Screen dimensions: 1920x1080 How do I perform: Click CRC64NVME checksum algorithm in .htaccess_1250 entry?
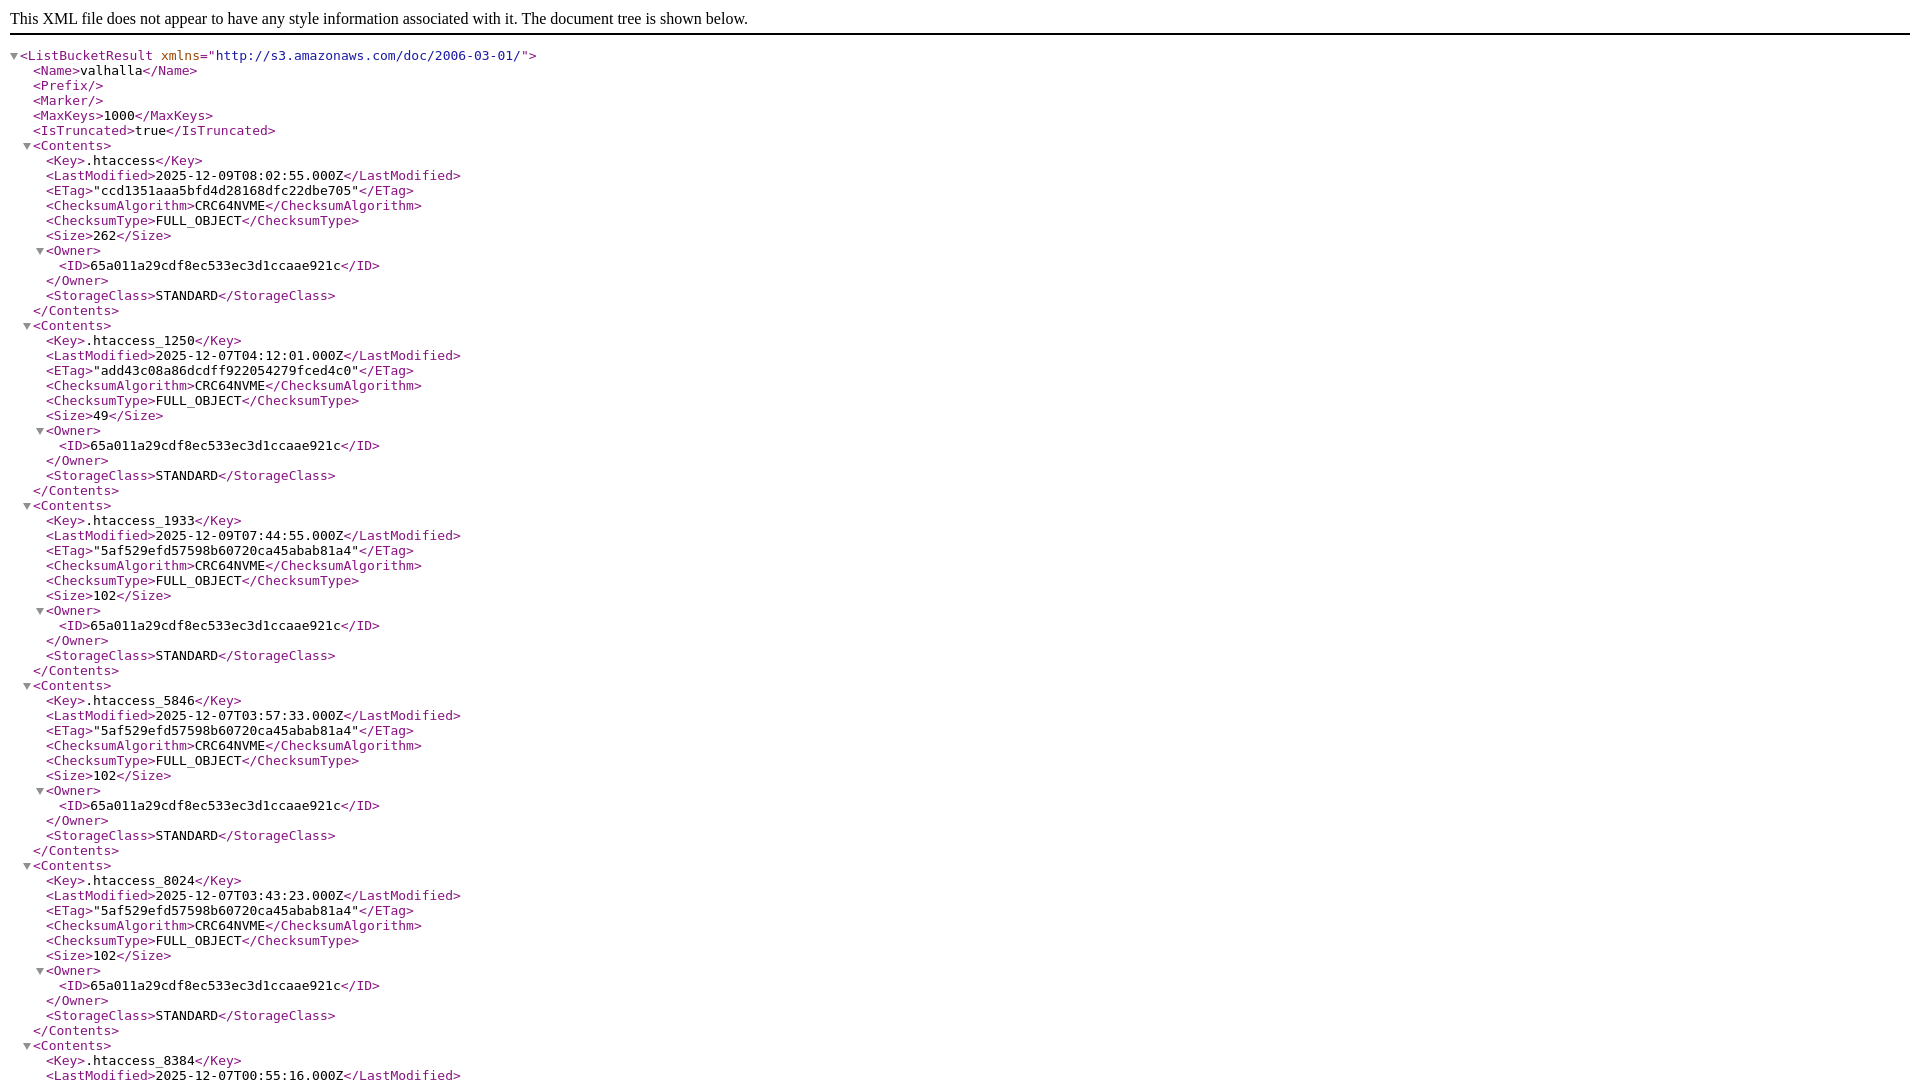click(230, 386)
